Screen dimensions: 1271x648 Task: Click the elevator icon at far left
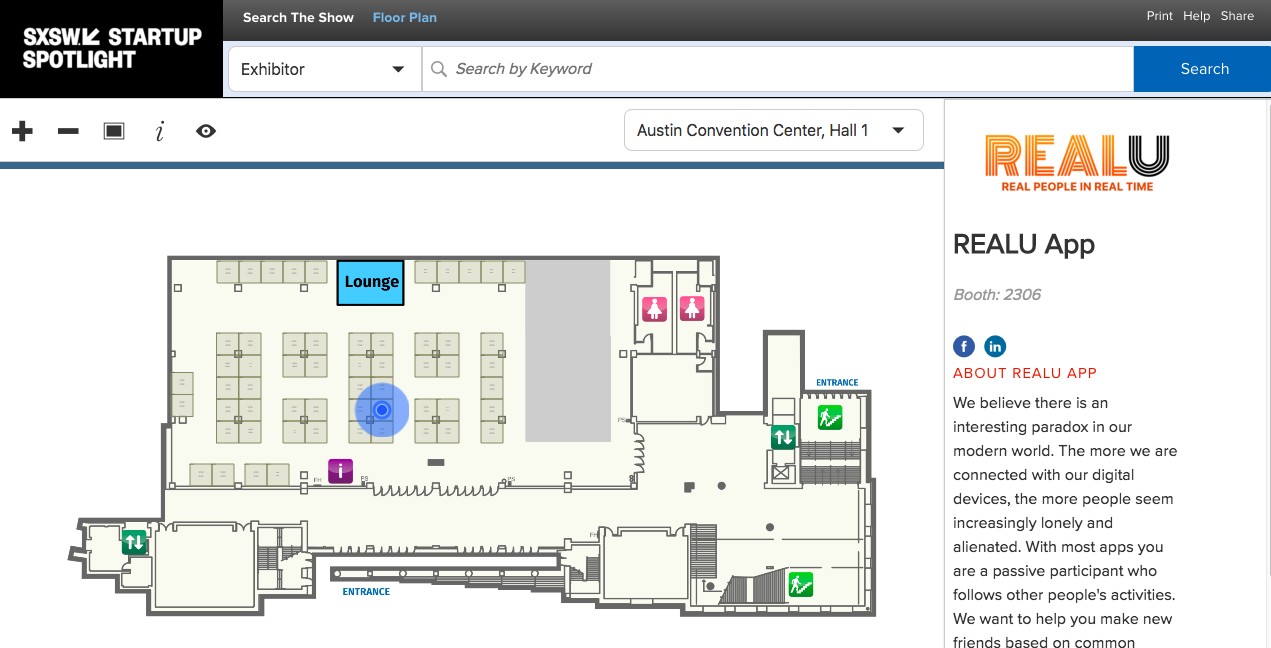coord(134,542)
